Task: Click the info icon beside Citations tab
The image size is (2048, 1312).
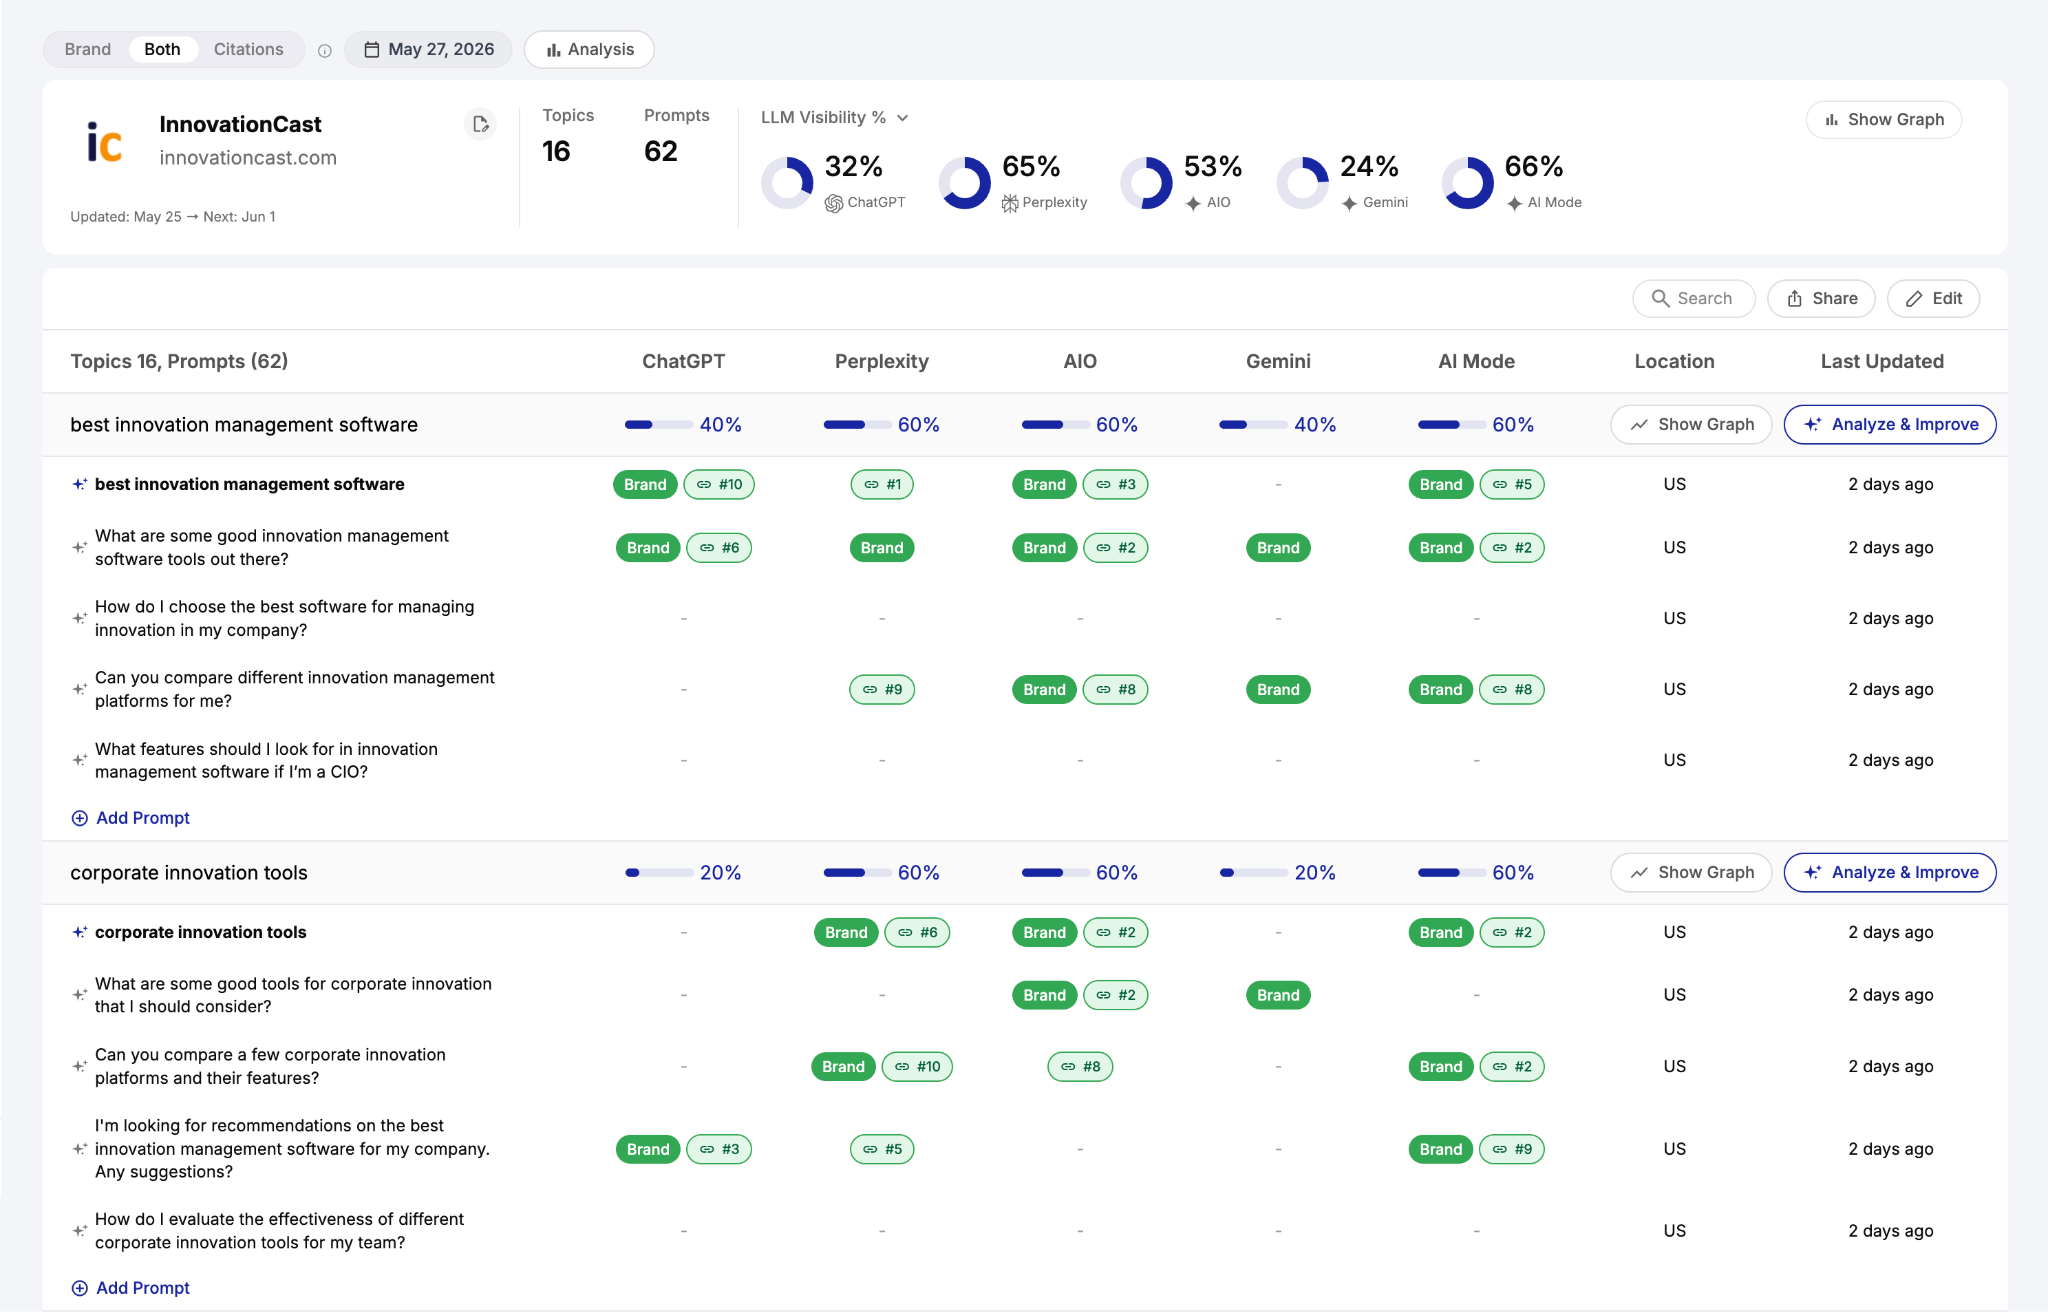Action: [324, 51]
